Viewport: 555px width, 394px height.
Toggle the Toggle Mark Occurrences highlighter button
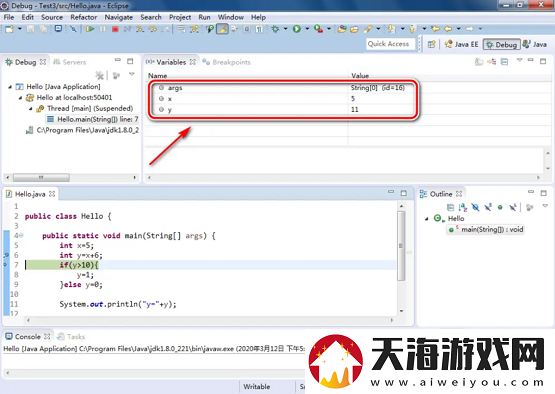pyautogui.click(x=222, y=29)
